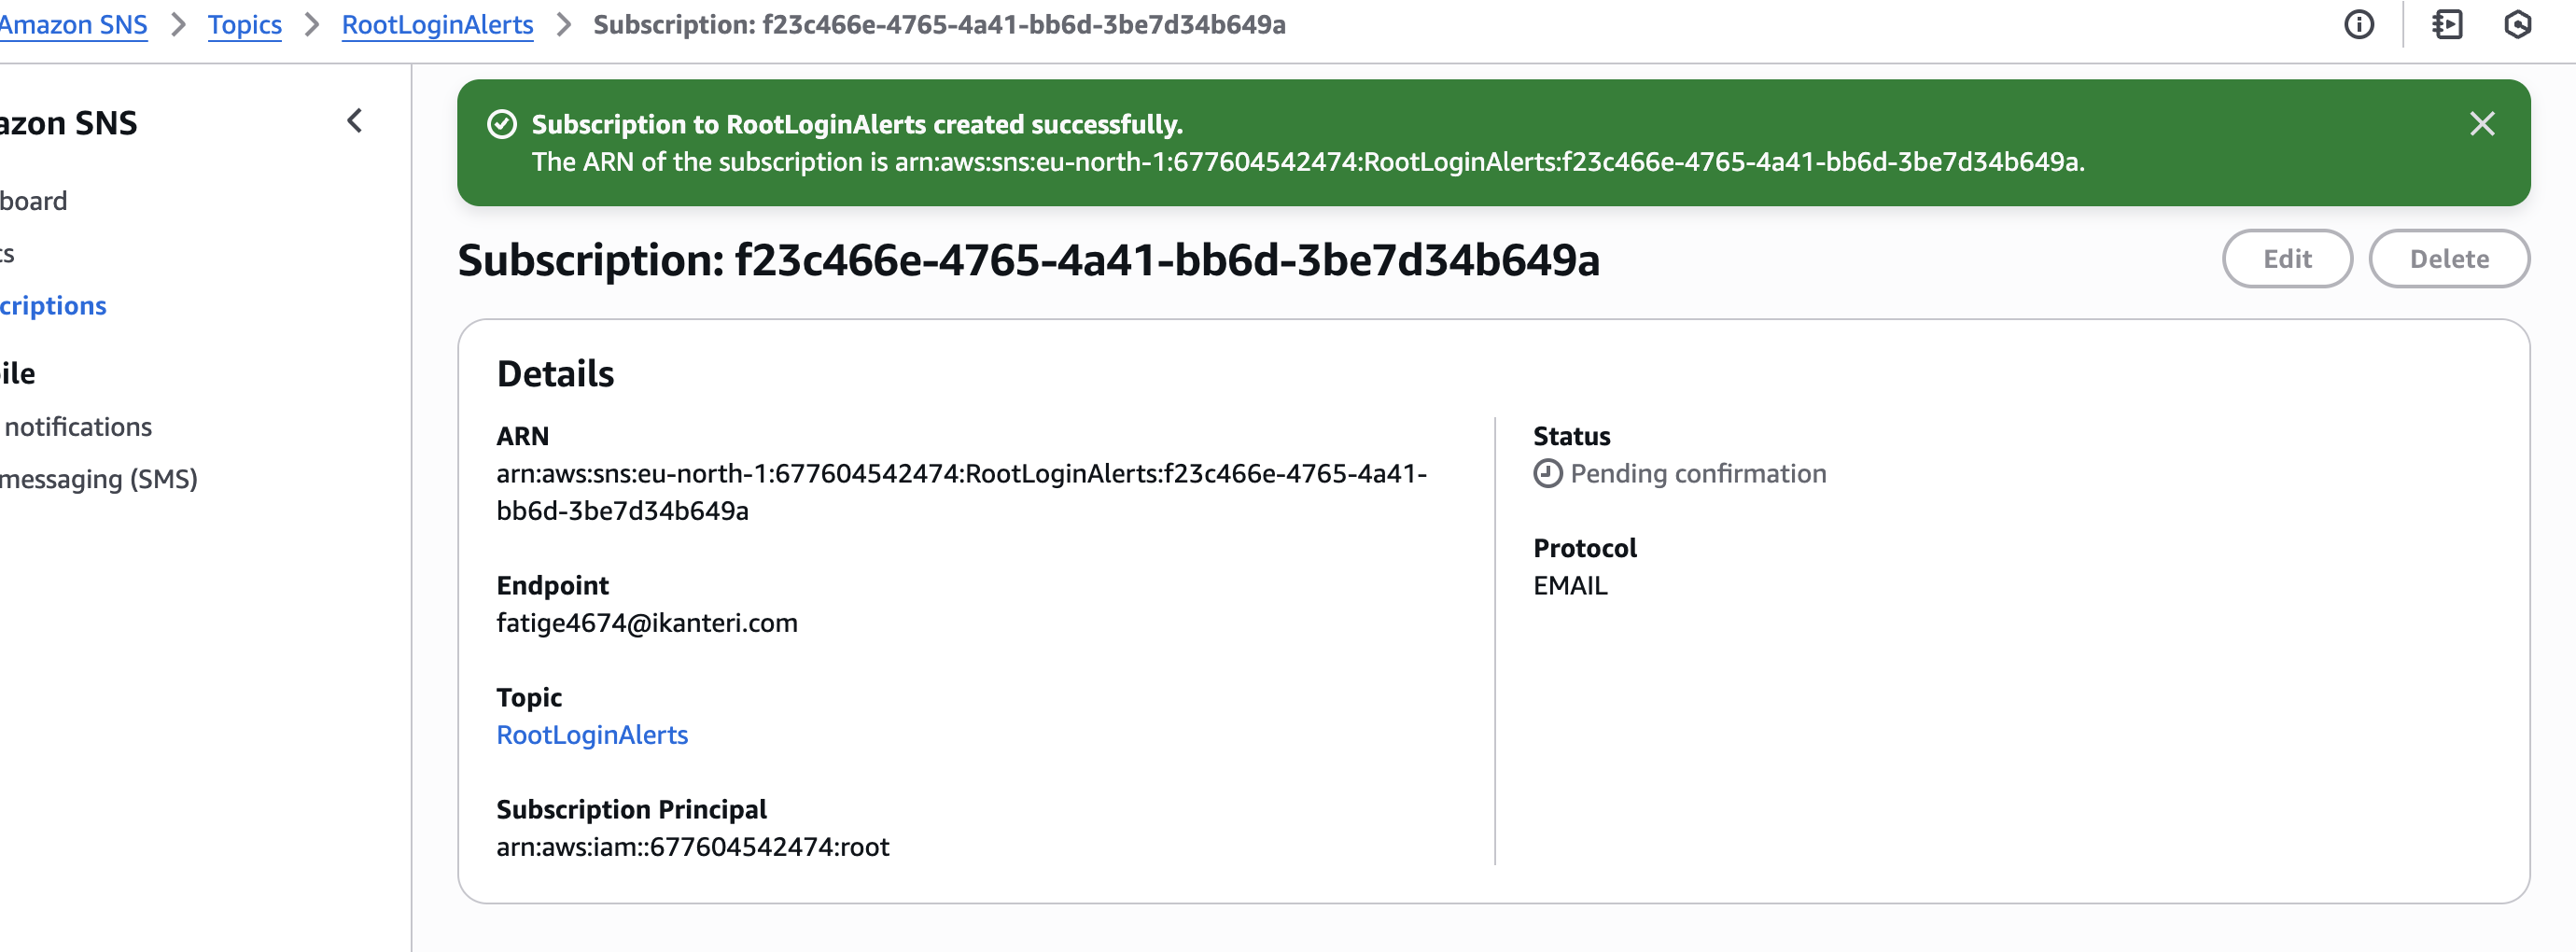Dismiss the green success banner
The image size is (2576, 952).
[x=2481, y=124]
